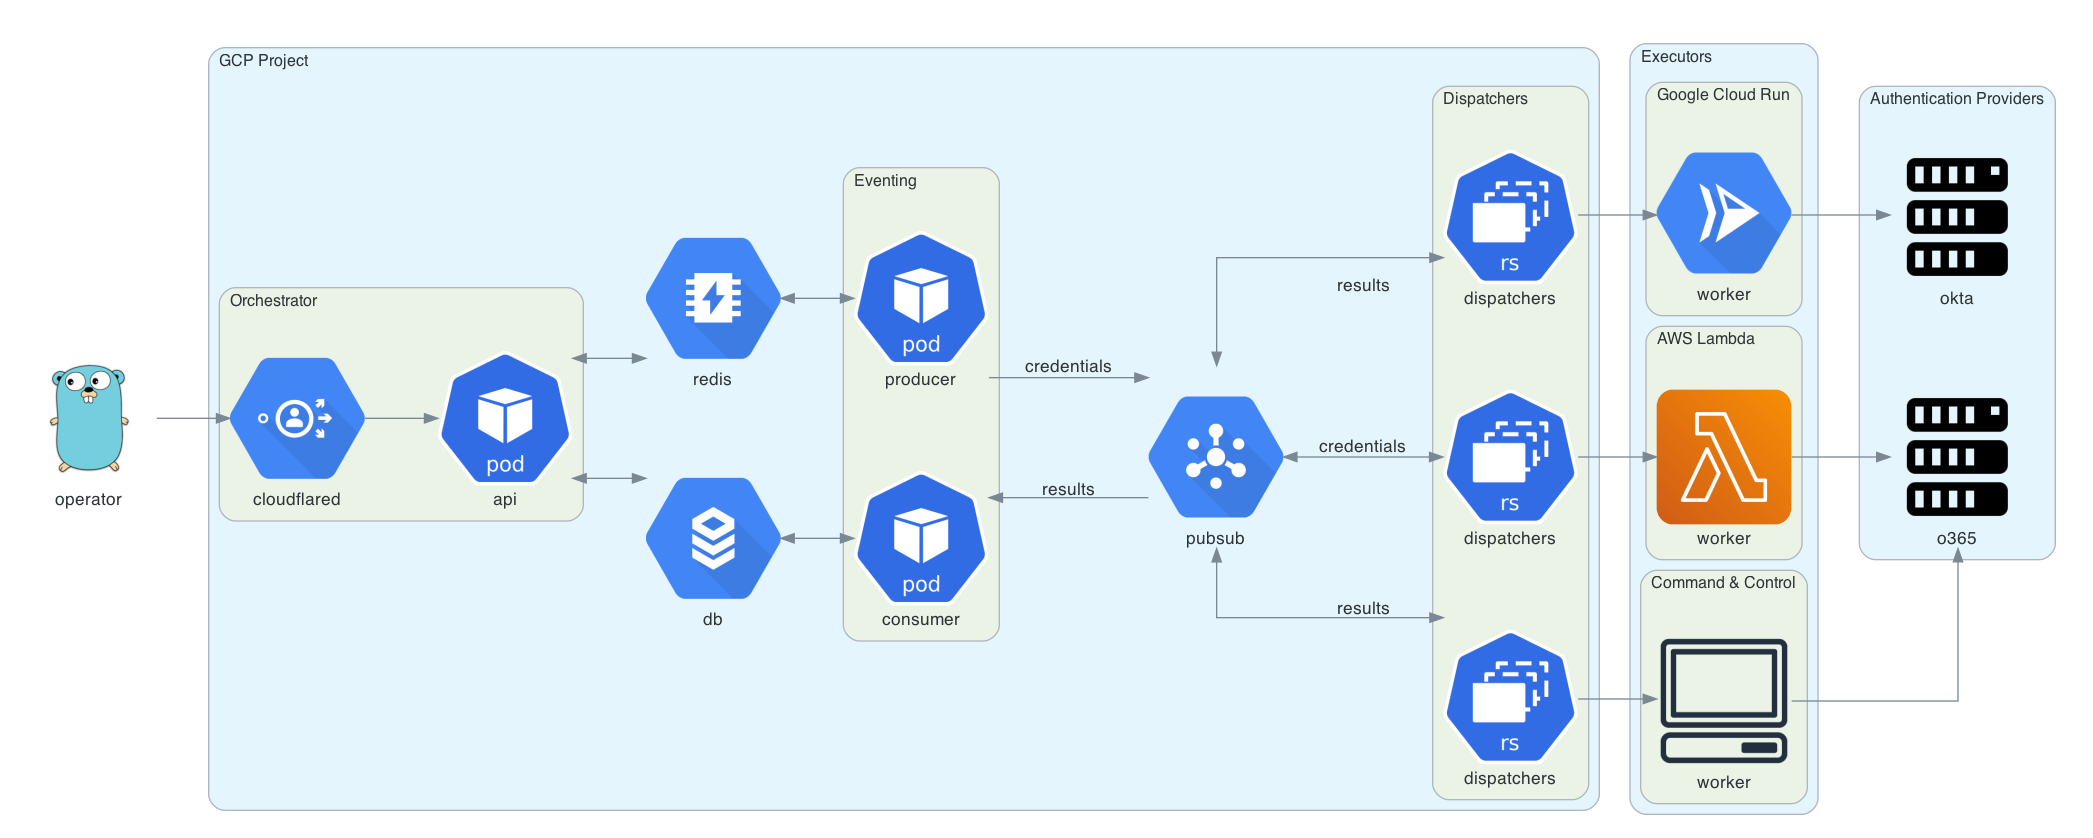The height and width of the screenshot is (838, 2093).
Task: Select the cloudflared hexagon icon
Action: pyautogui.click(x=297, y=418)
